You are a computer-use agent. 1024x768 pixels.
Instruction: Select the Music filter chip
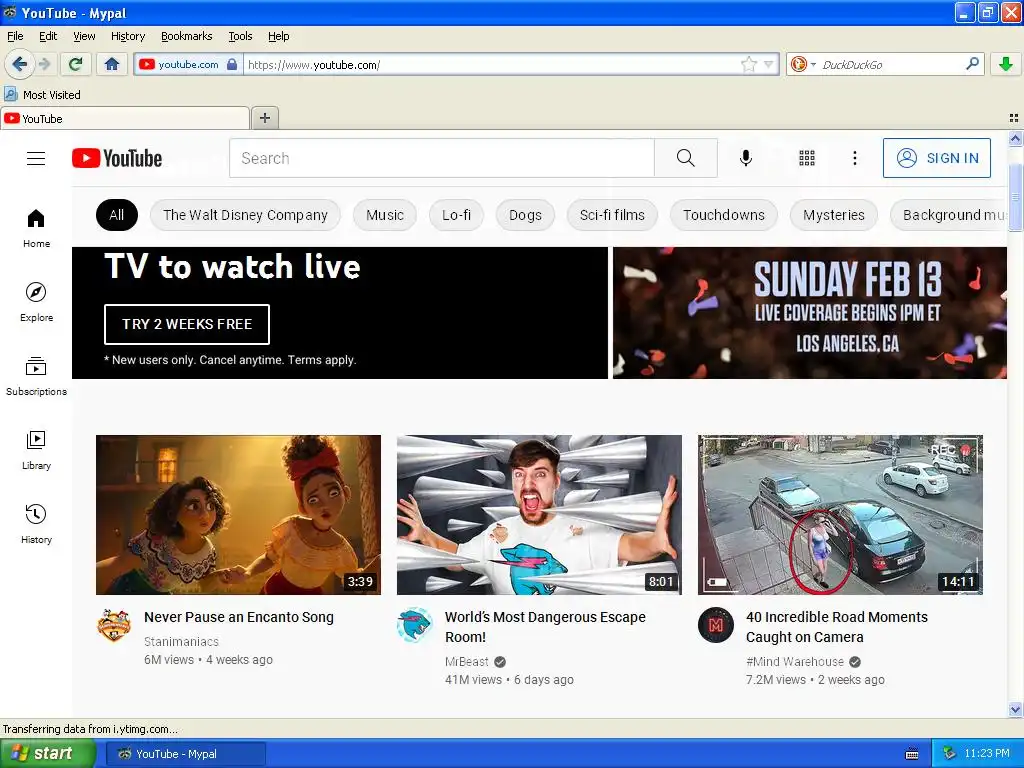(385, 215)
